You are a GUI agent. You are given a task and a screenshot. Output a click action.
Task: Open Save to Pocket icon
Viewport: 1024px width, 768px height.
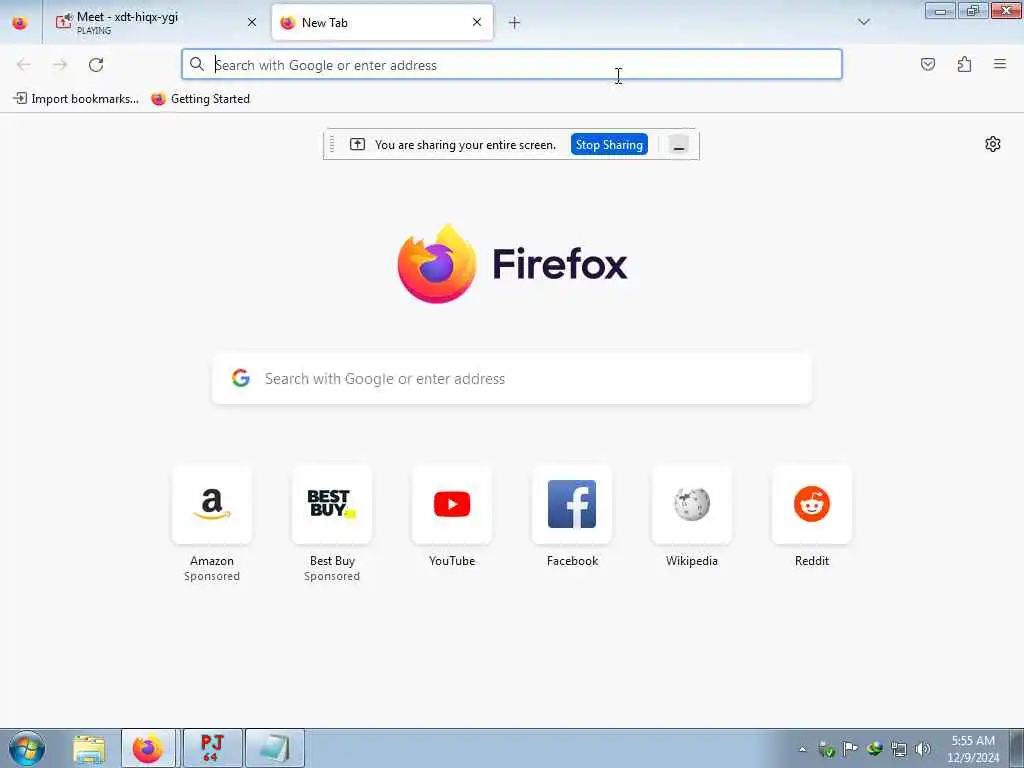coord(927,64)
